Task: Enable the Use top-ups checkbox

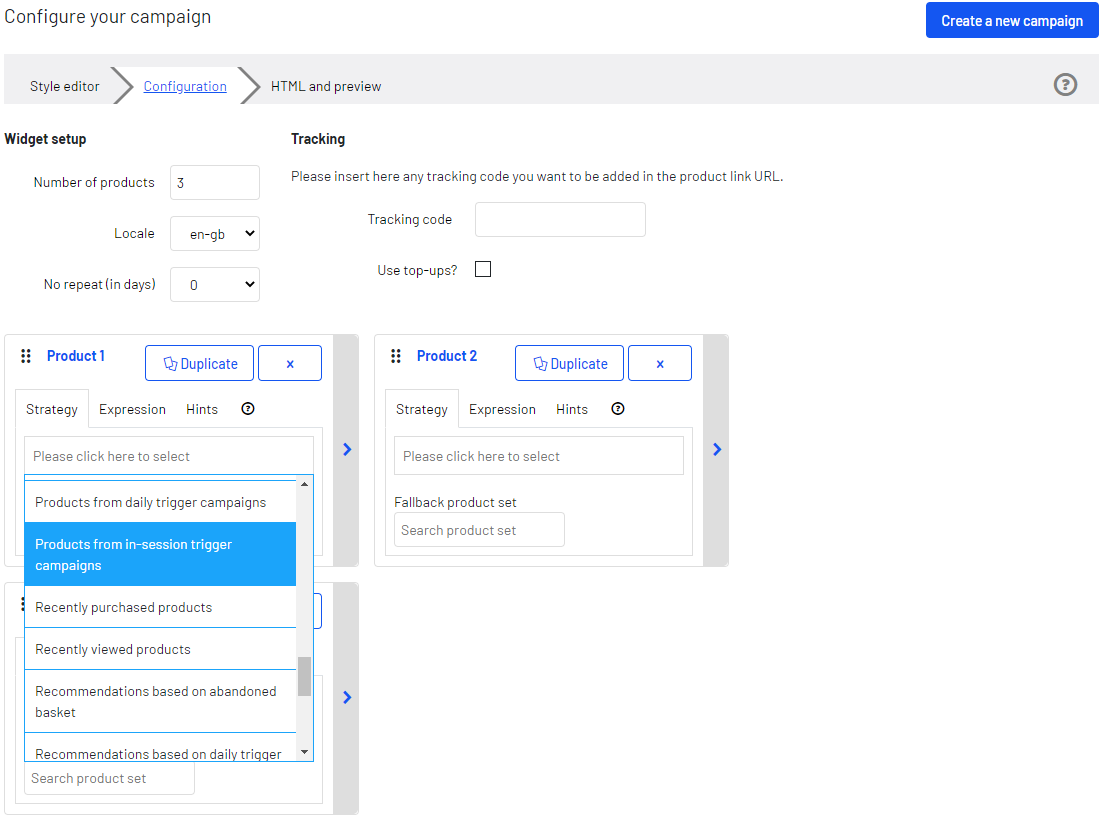Action: (483, 268)
